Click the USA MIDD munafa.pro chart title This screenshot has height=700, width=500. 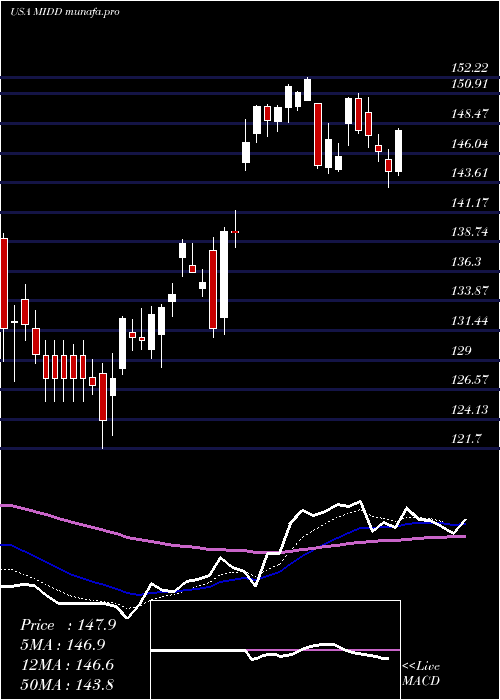point(65,12)
